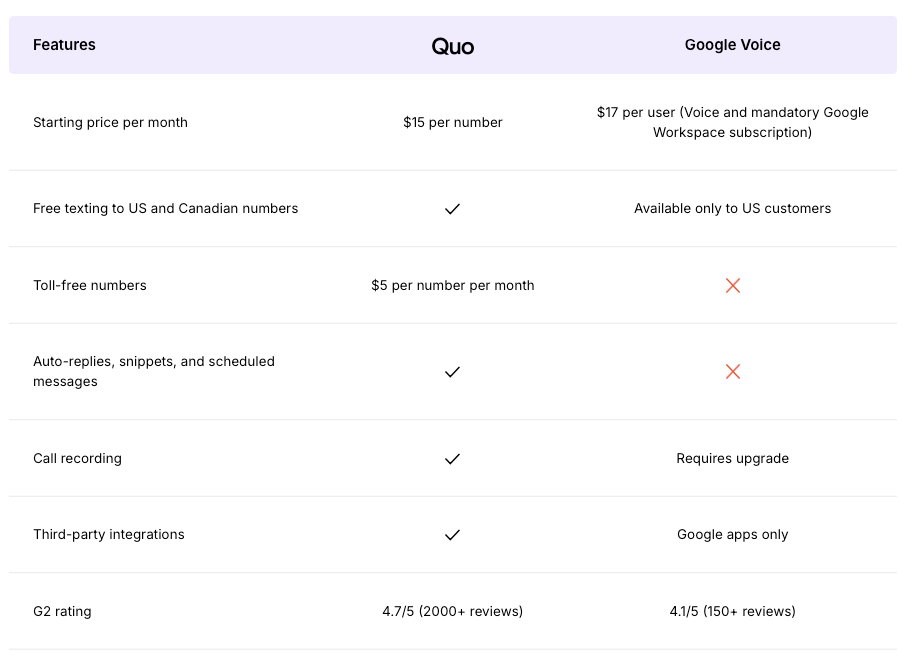Image resolution: width=904 pixels, height=658 pixels.
Task: Click the 4.1/5 (150+ reviews) rating
Action: point(733,612)
